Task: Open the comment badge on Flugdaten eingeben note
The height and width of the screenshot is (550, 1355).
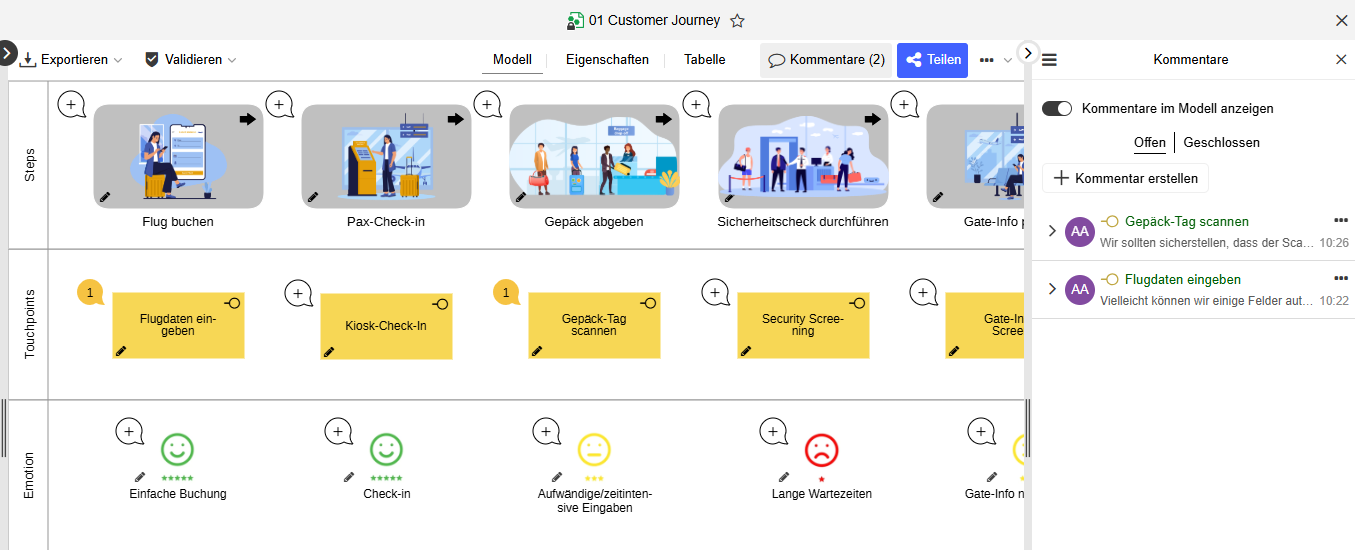Action: point(90,292)
